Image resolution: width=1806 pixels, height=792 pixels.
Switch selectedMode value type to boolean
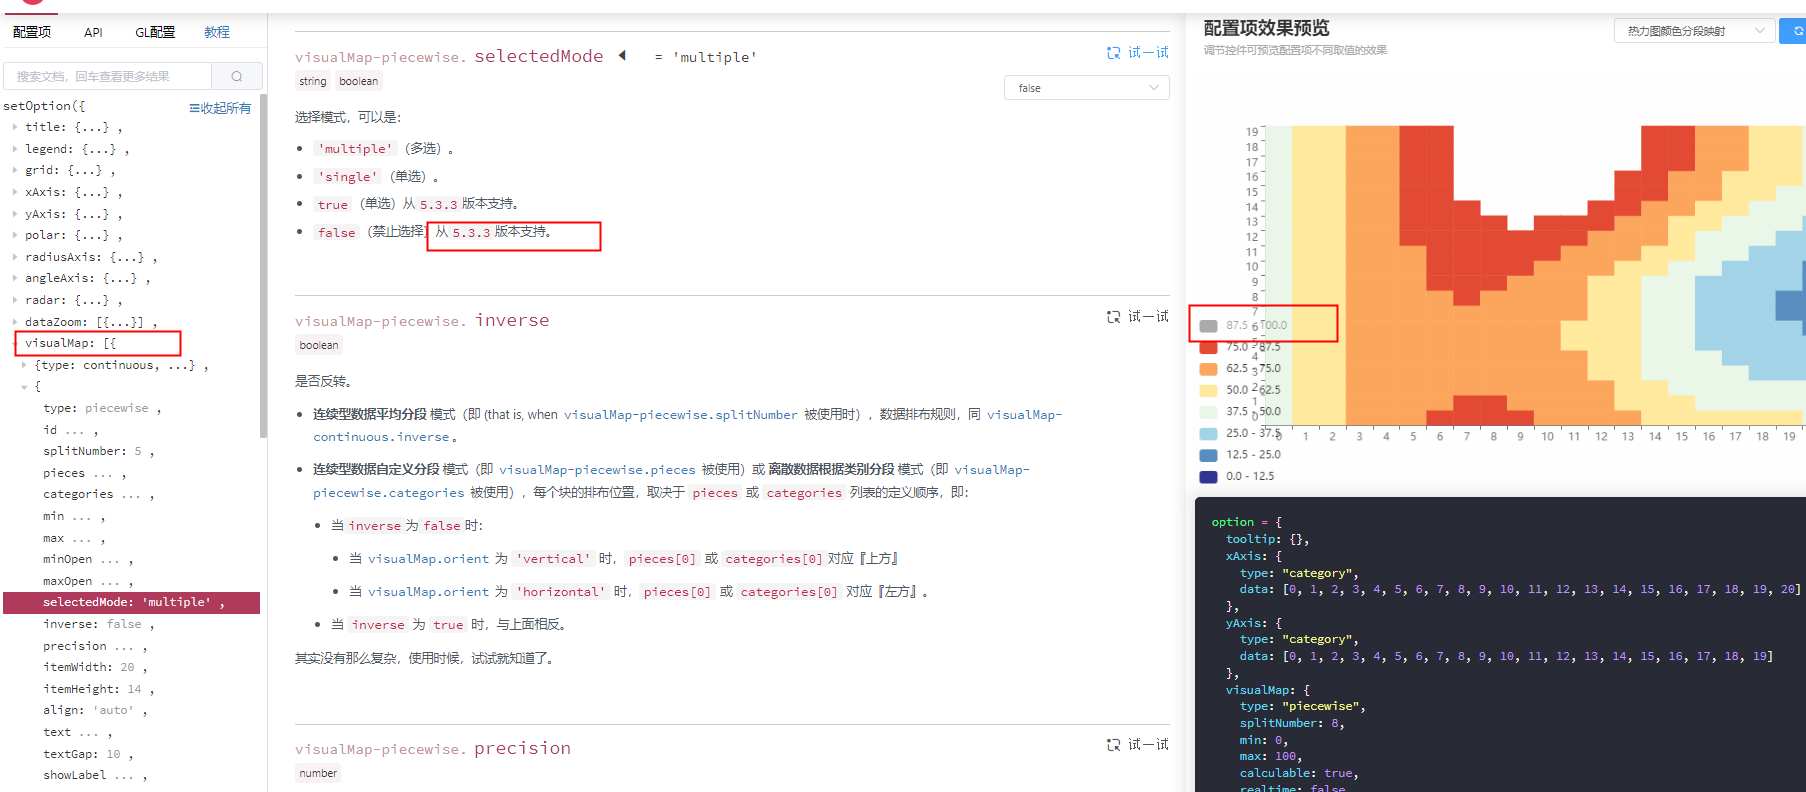click(359, 82)
